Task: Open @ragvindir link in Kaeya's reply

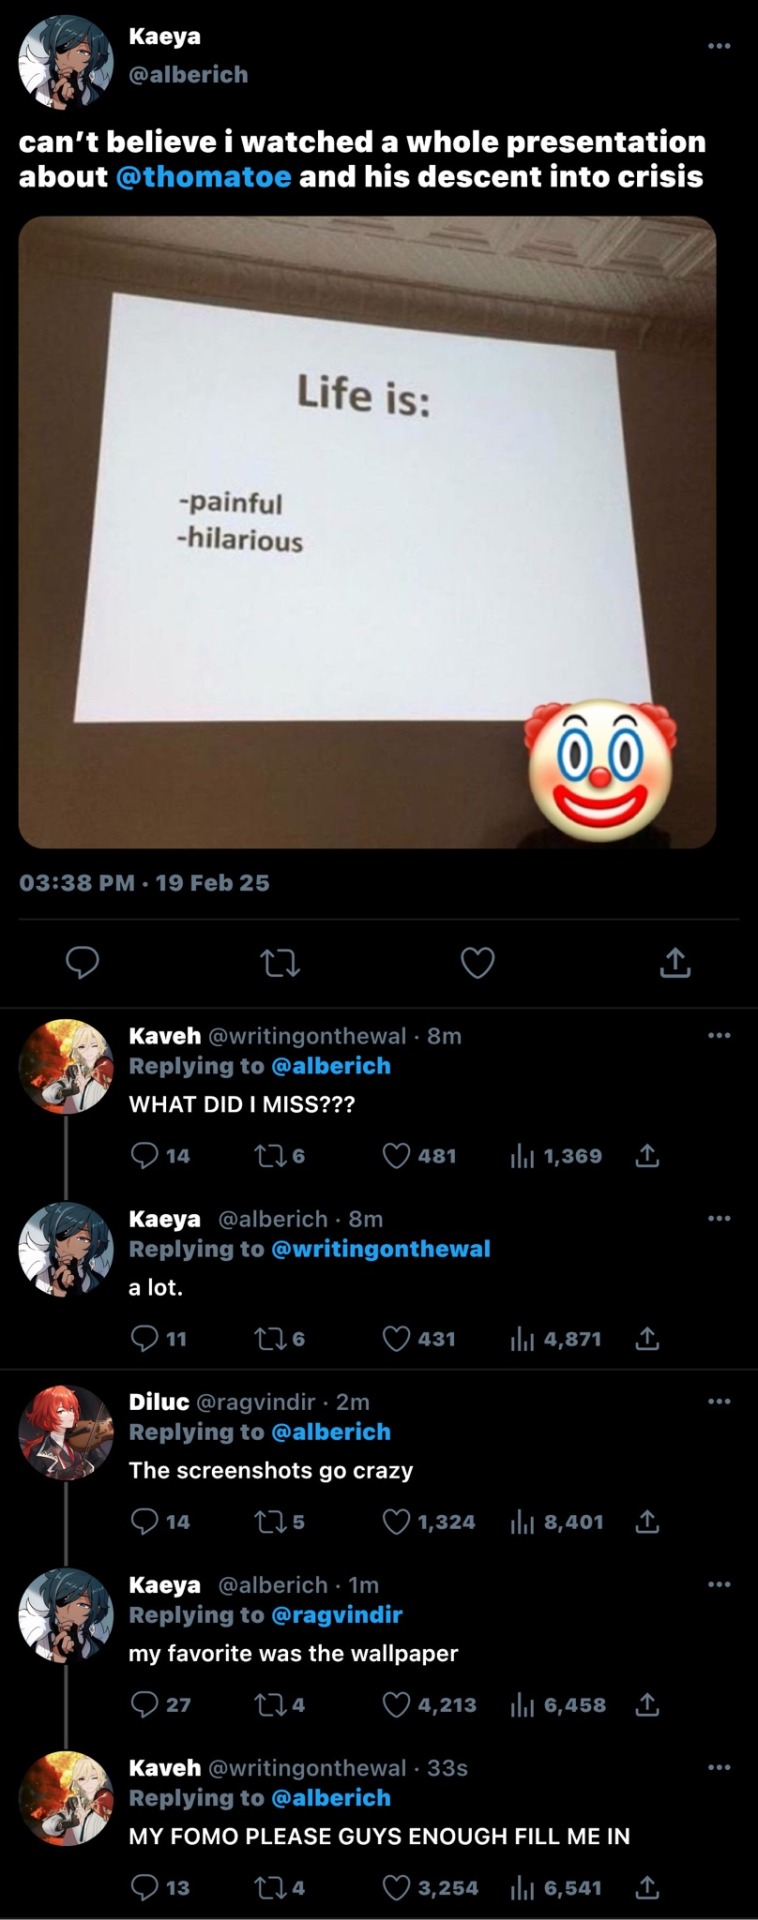Action: point(336,1615)
